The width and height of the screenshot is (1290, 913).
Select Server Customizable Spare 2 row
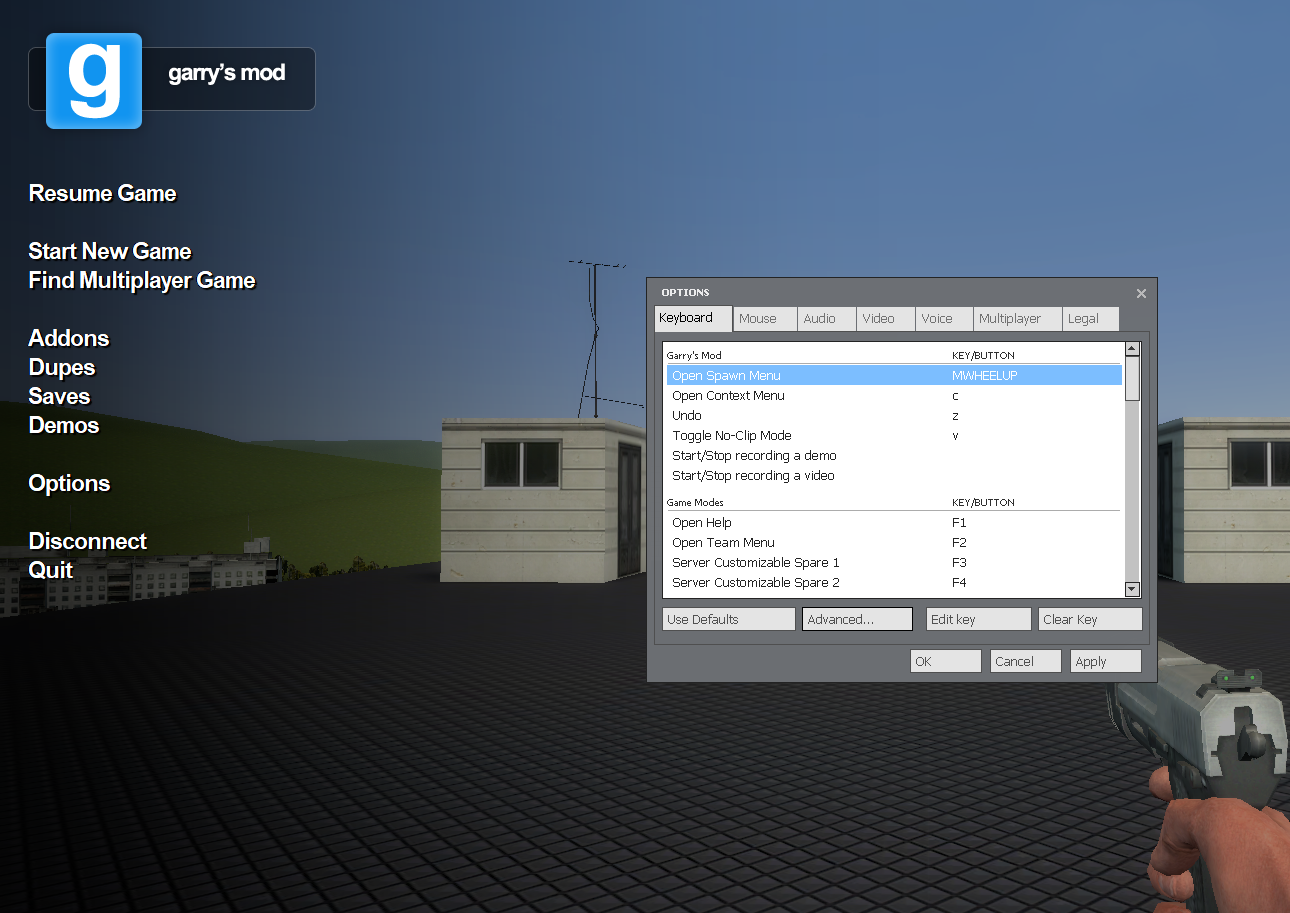(x=894, y=582)
